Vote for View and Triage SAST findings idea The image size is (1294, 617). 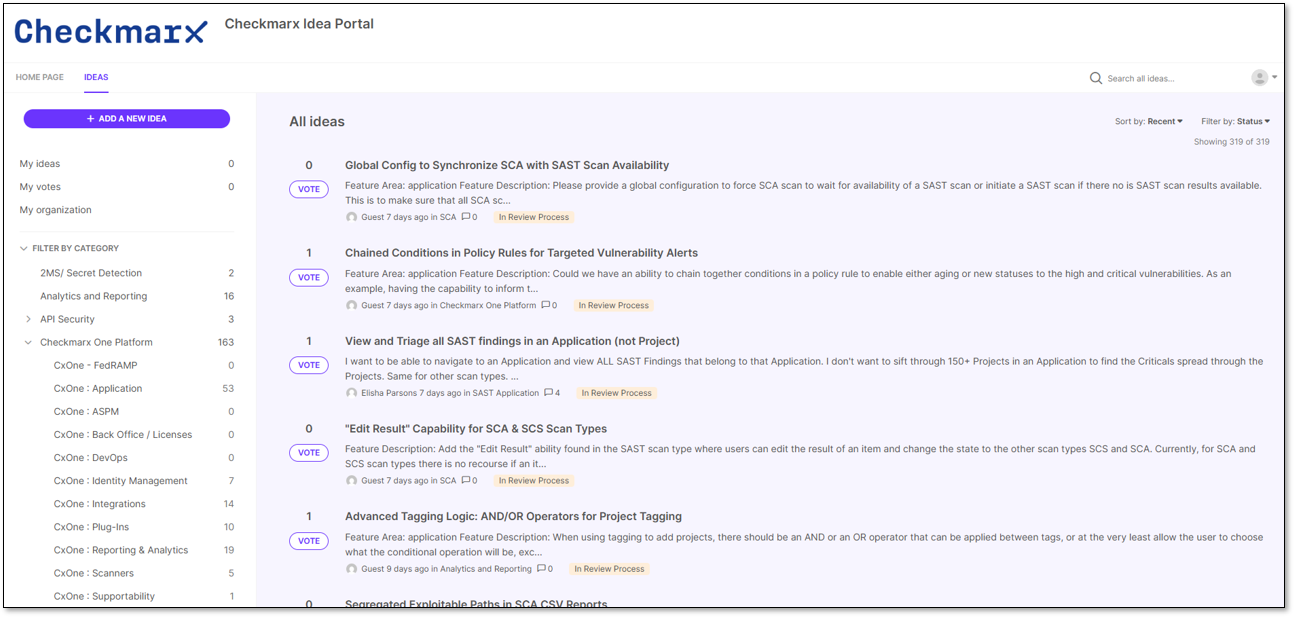(309, 365)
